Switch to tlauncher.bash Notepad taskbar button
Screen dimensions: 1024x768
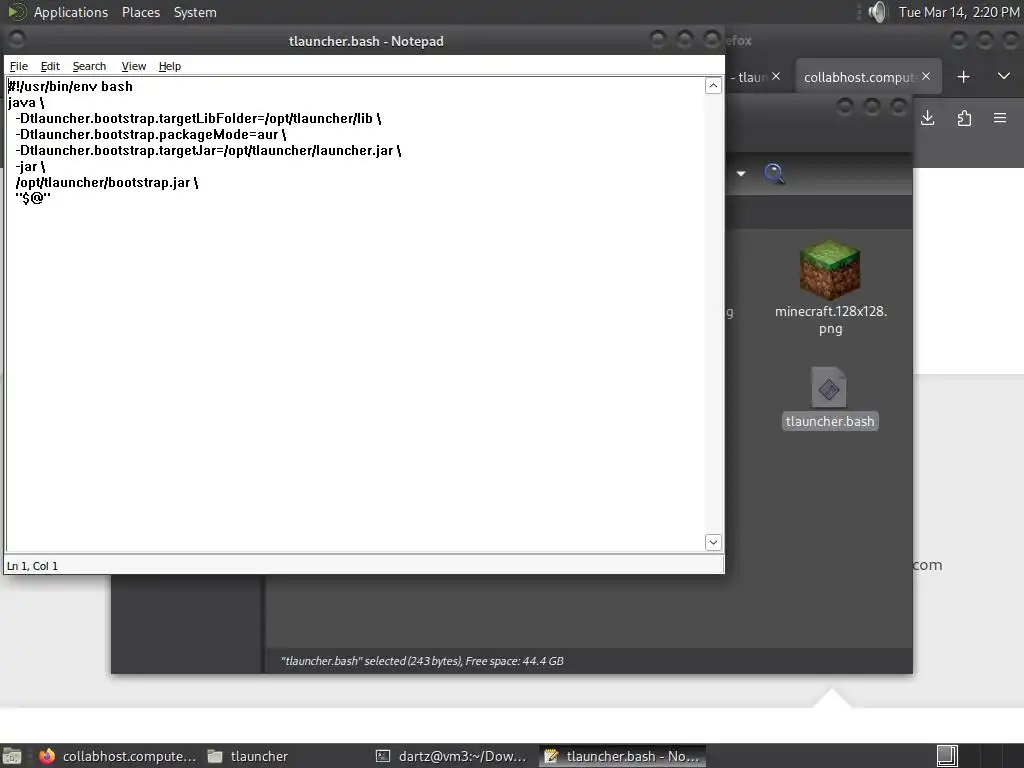click(x=622, y=756)
